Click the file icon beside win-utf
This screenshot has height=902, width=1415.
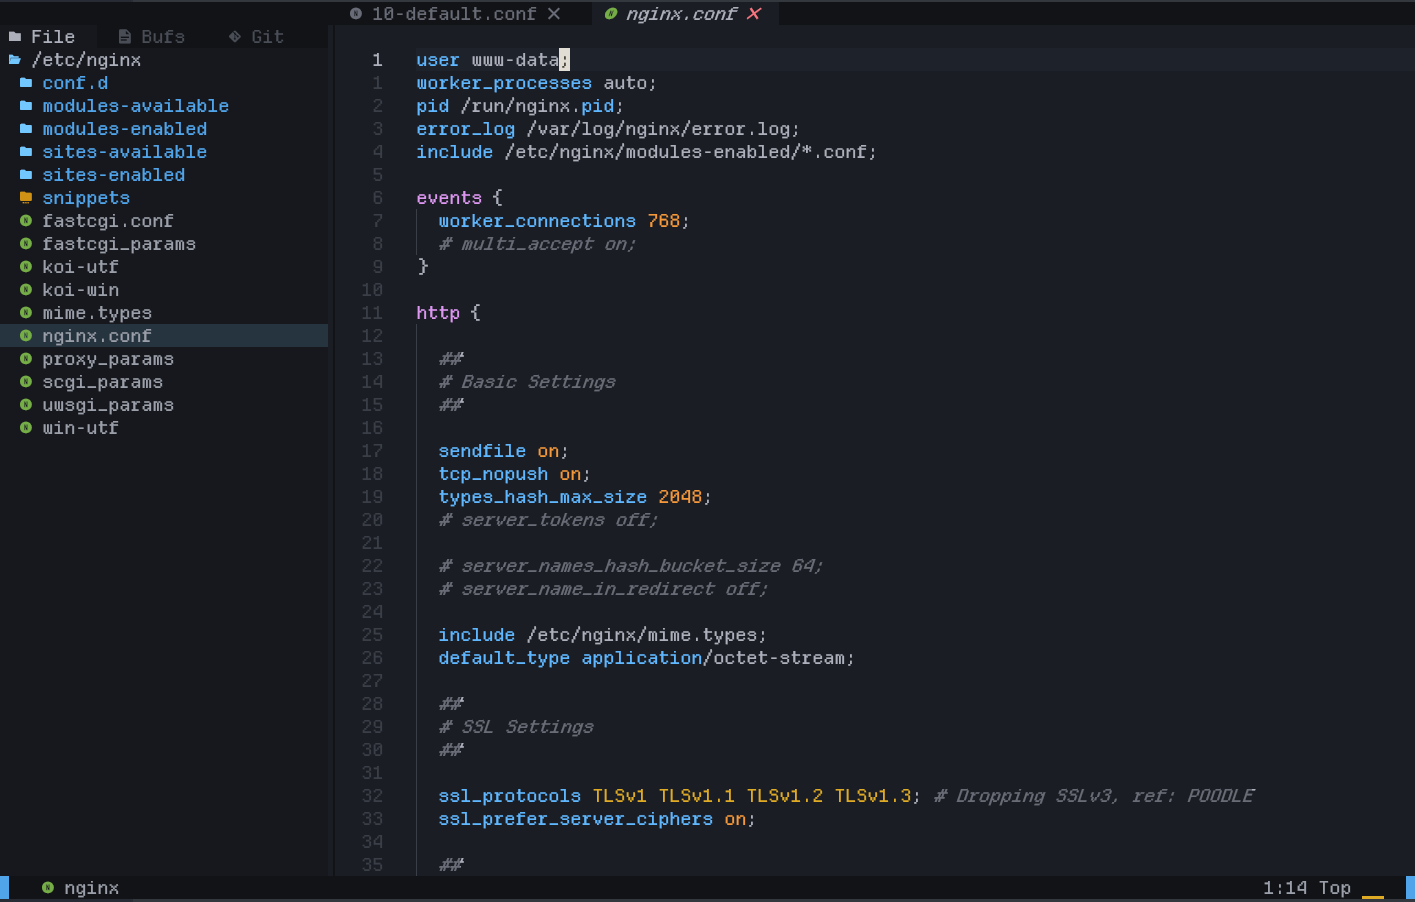[26, 428]
